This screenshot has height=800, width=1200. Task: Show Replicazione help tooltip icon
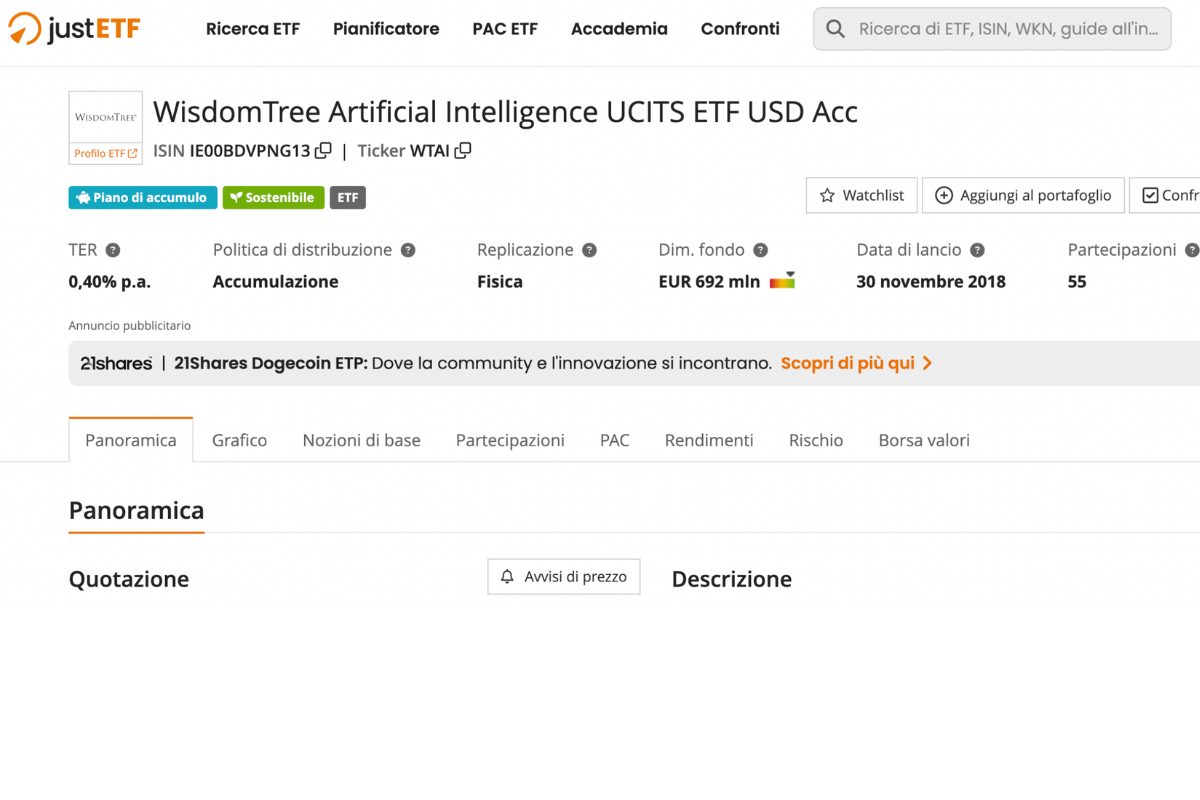(x=589, y=250)
